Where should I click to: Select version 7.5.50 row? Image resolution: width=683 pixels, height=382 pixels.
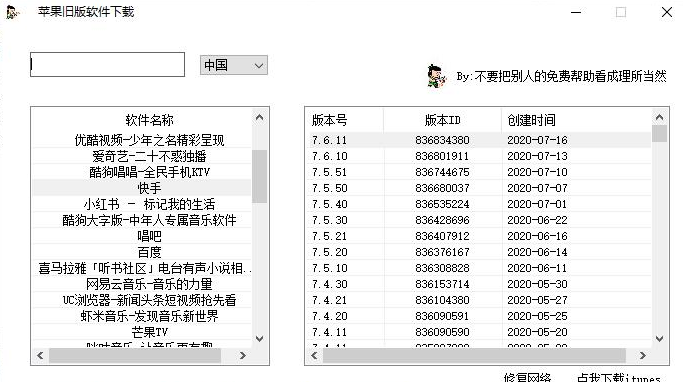pyautogui.click(x=479, y=188)
